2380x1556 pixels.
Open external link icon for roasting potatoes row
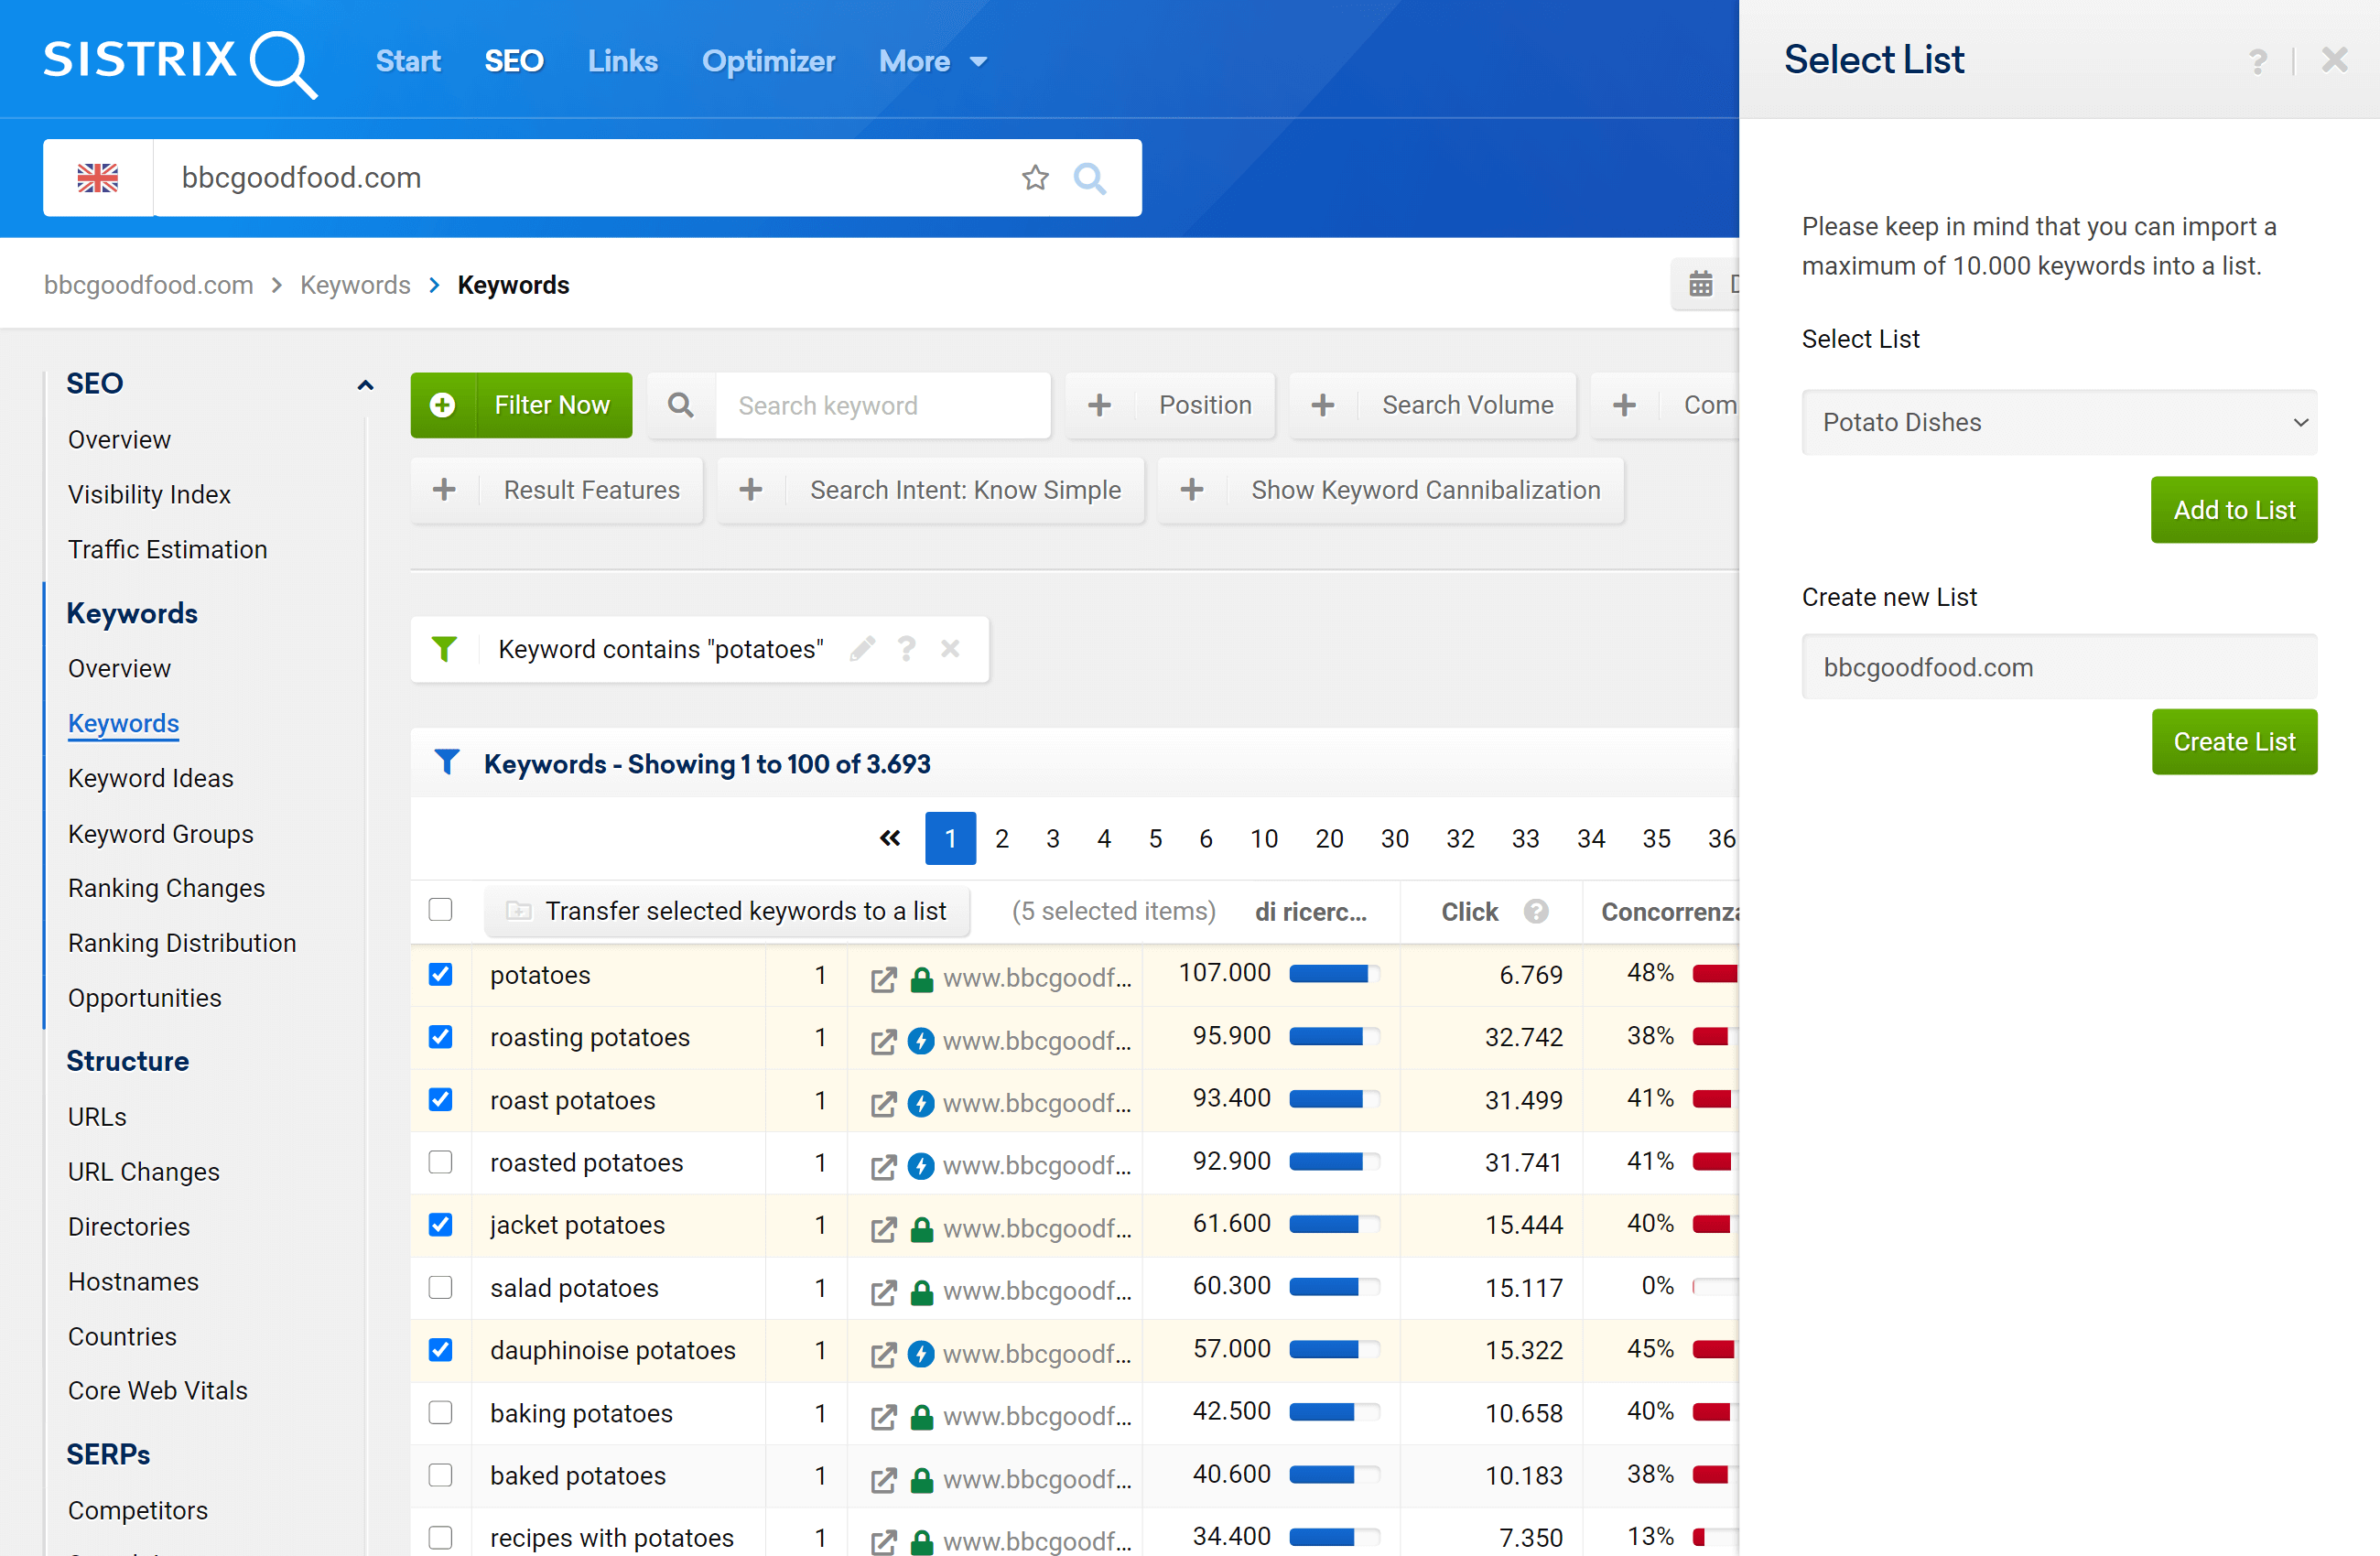click(x=883, y=1041)
